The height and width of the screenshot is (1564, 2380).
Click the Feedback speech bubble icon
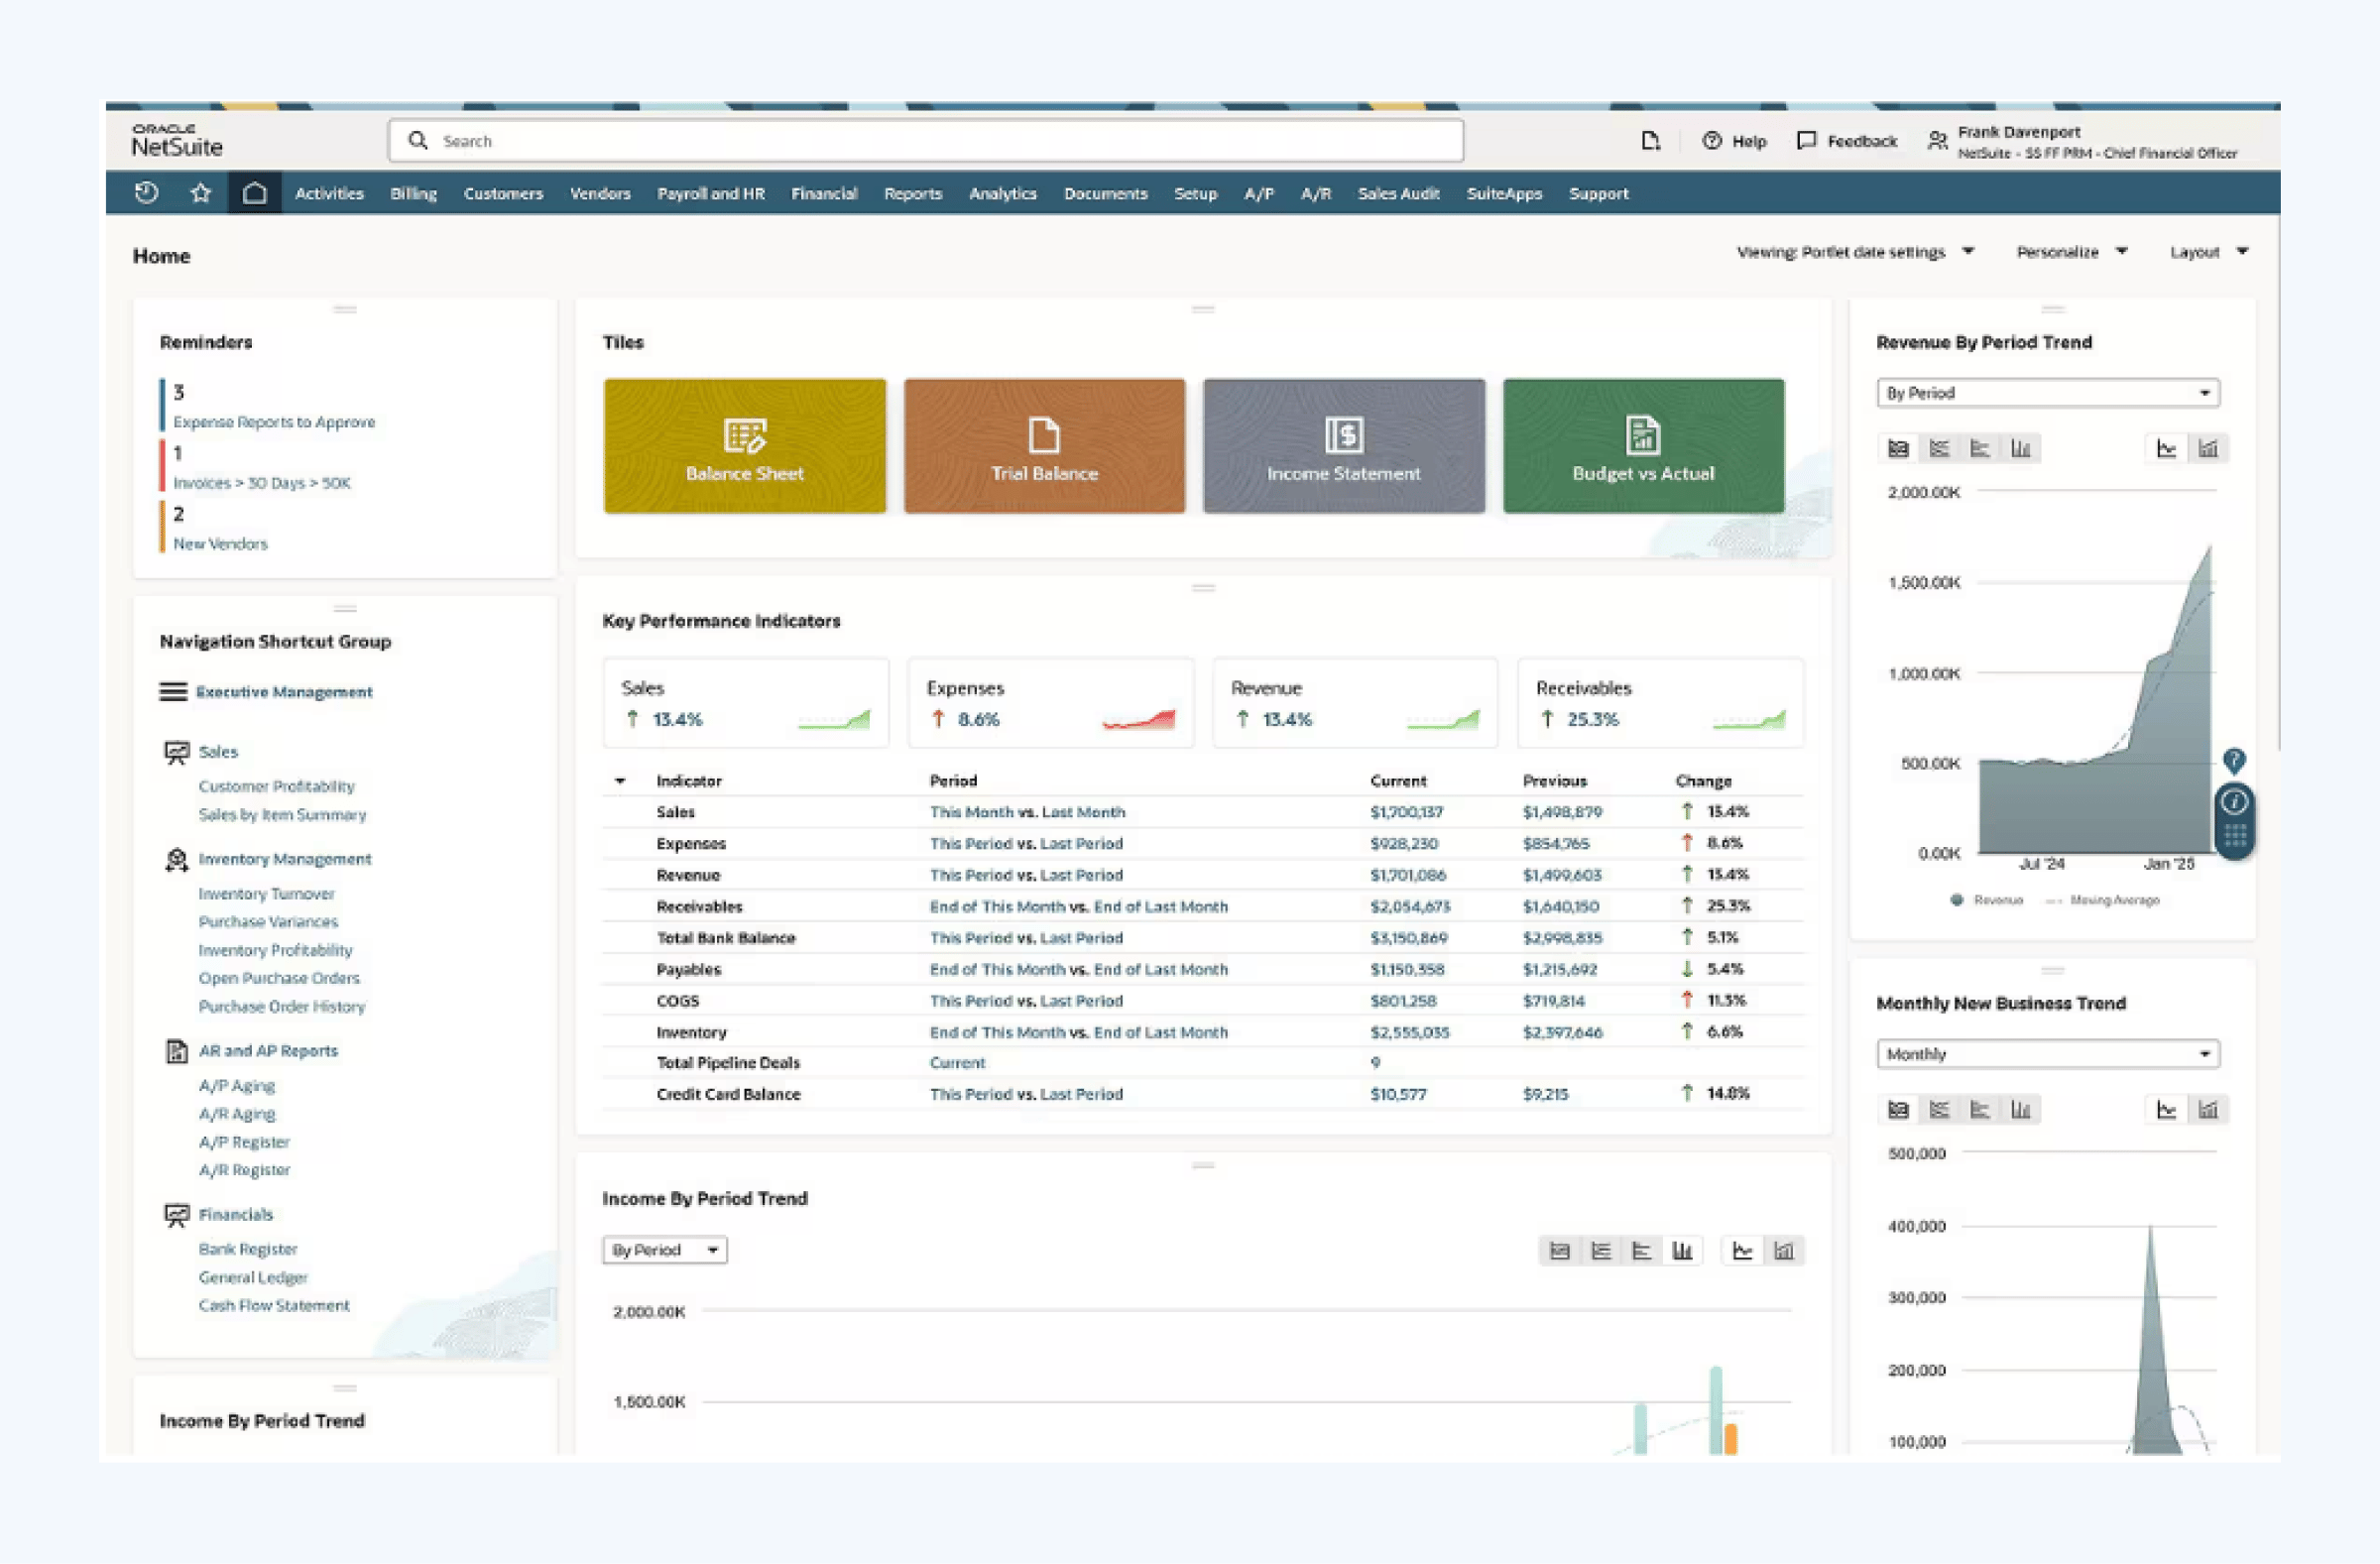click(1806, 141)
